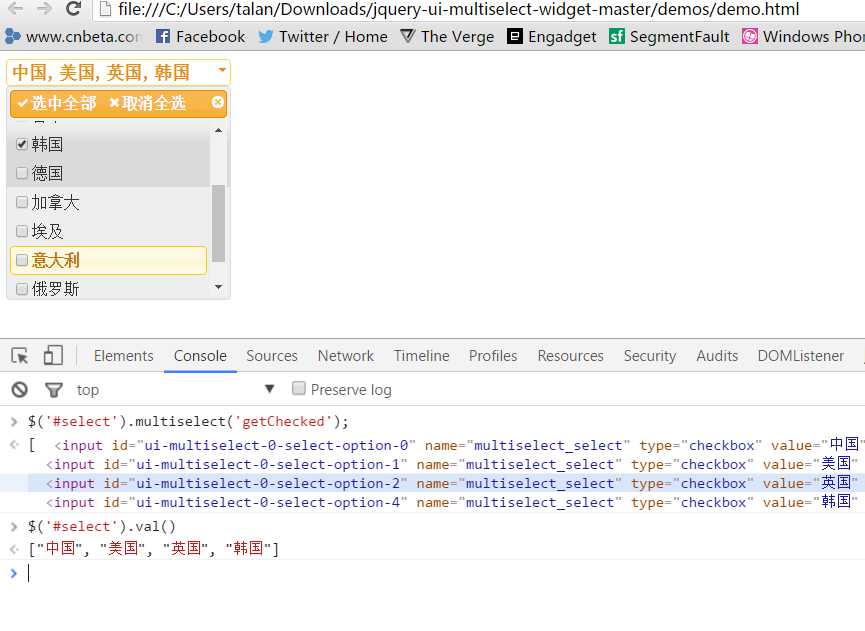Open the cnbeta bookmark icon
Image resolution: width=865 pixels, height=631 pixels.
[12, 36]
